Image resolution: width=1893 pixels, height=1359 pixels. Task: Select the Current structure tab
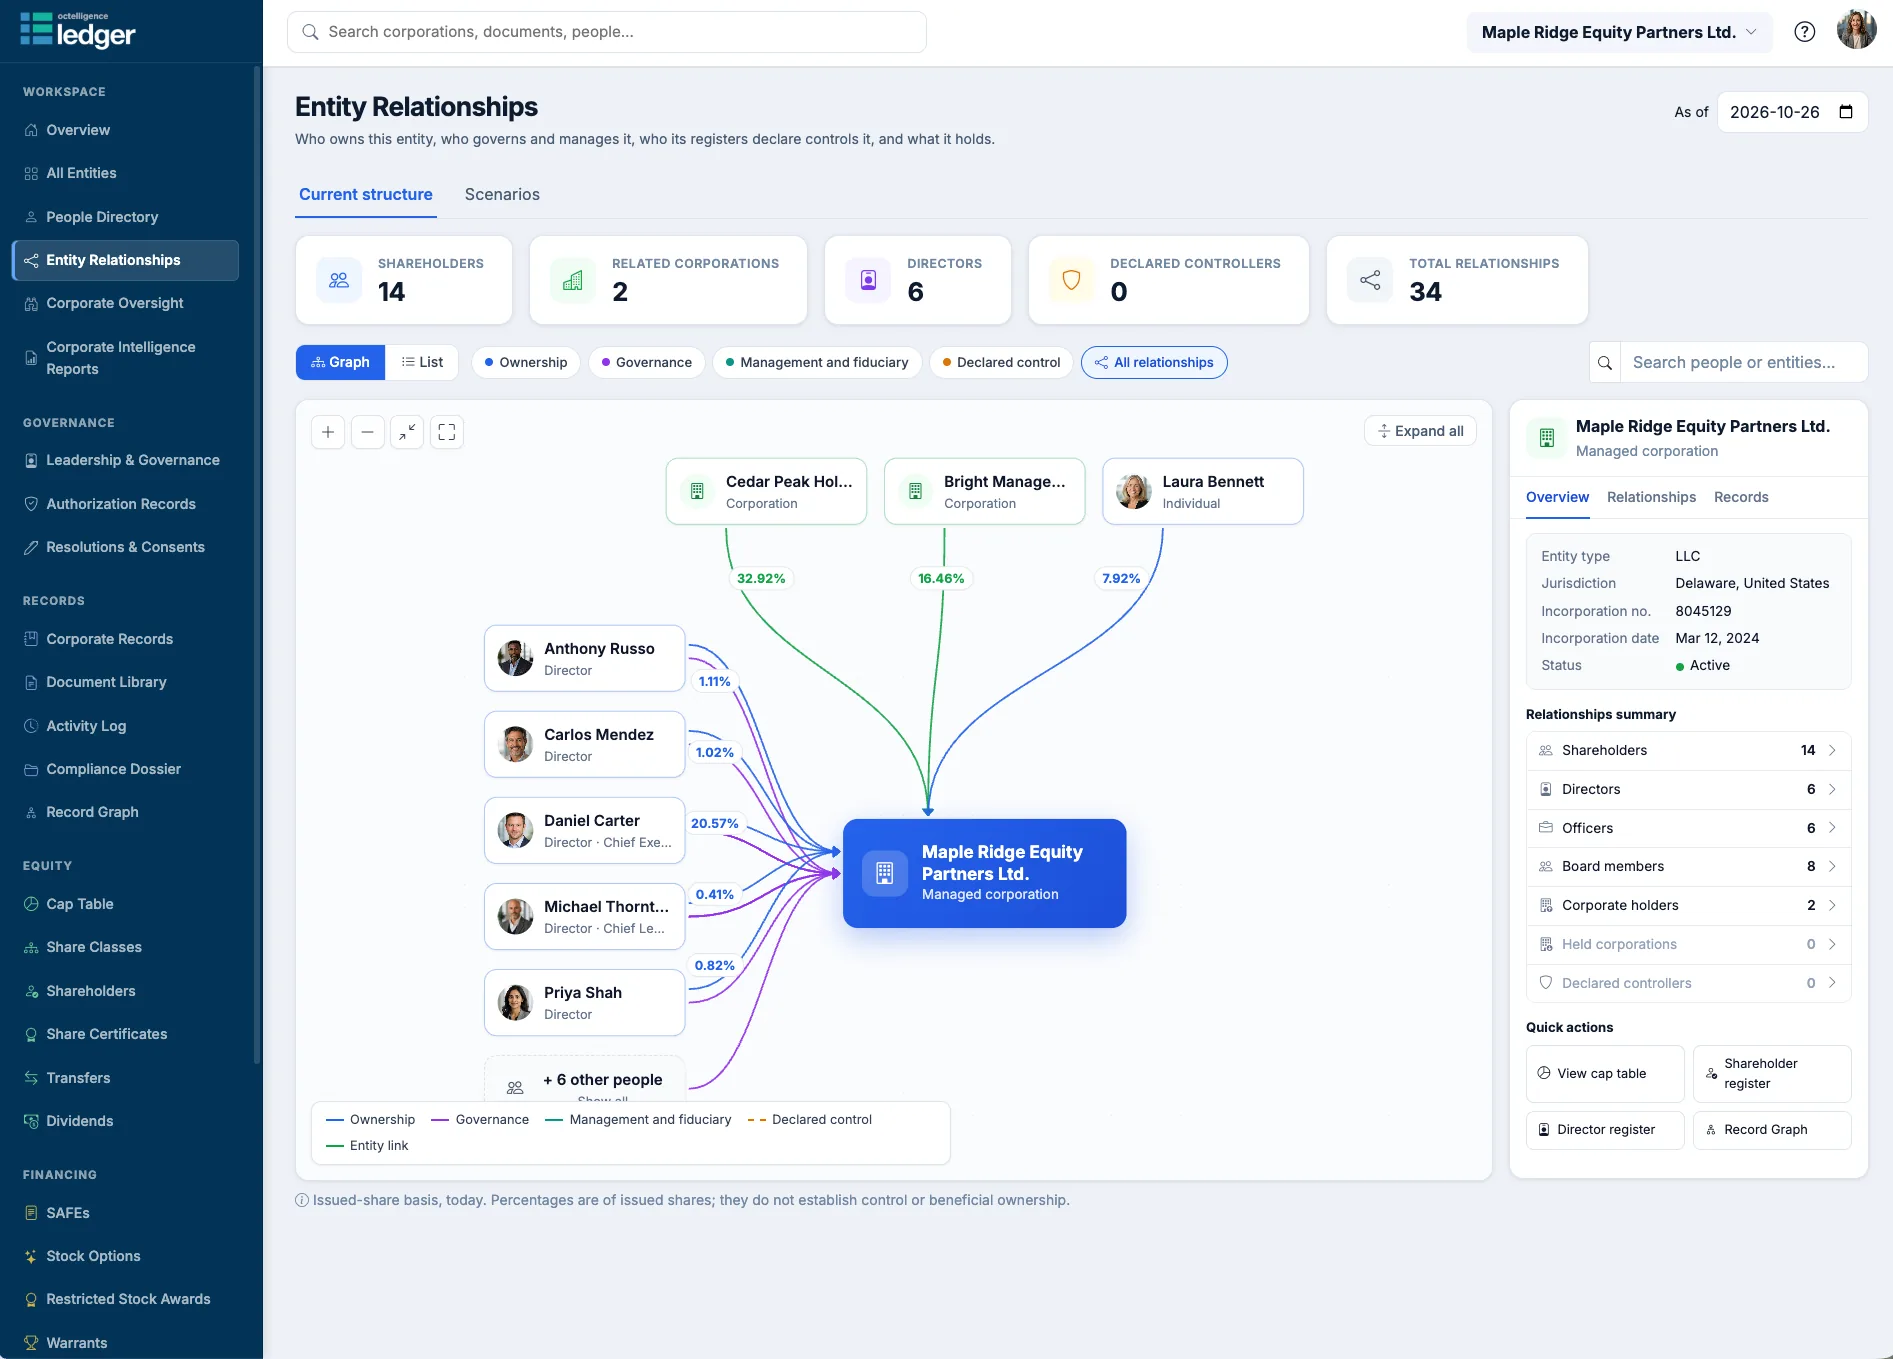click(366, 194)
